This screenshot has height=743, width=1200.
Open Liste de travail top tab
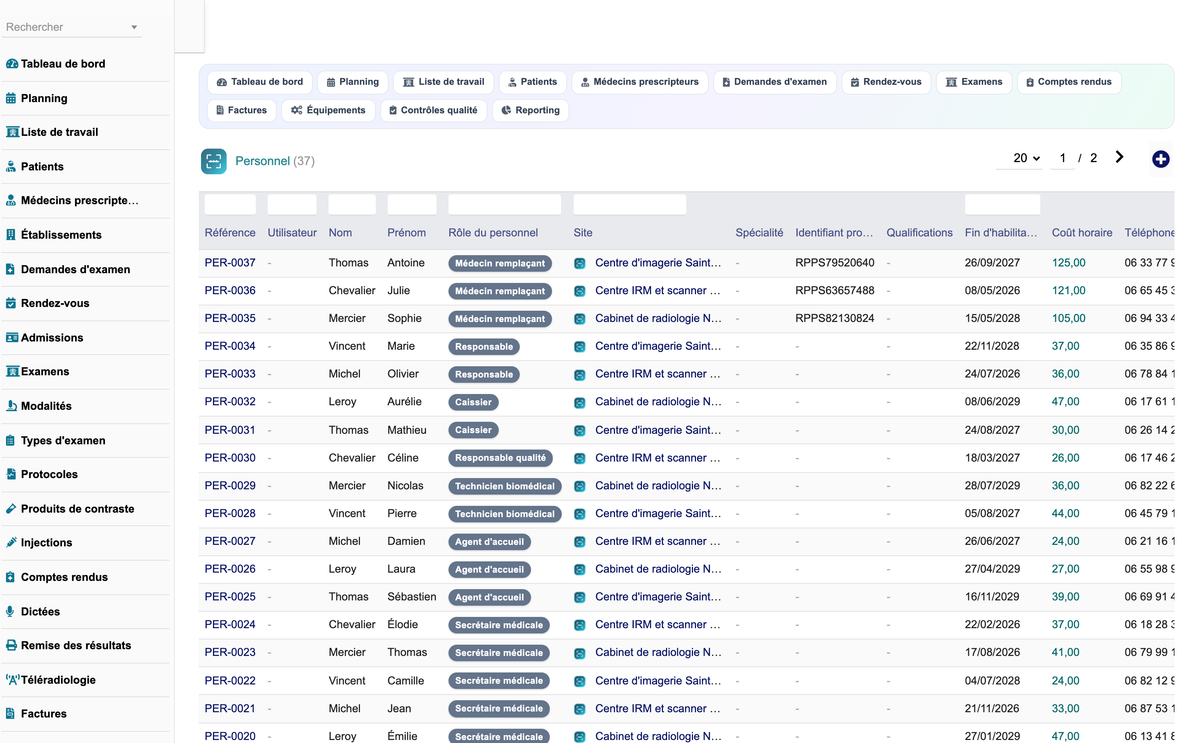pos(444,82)
